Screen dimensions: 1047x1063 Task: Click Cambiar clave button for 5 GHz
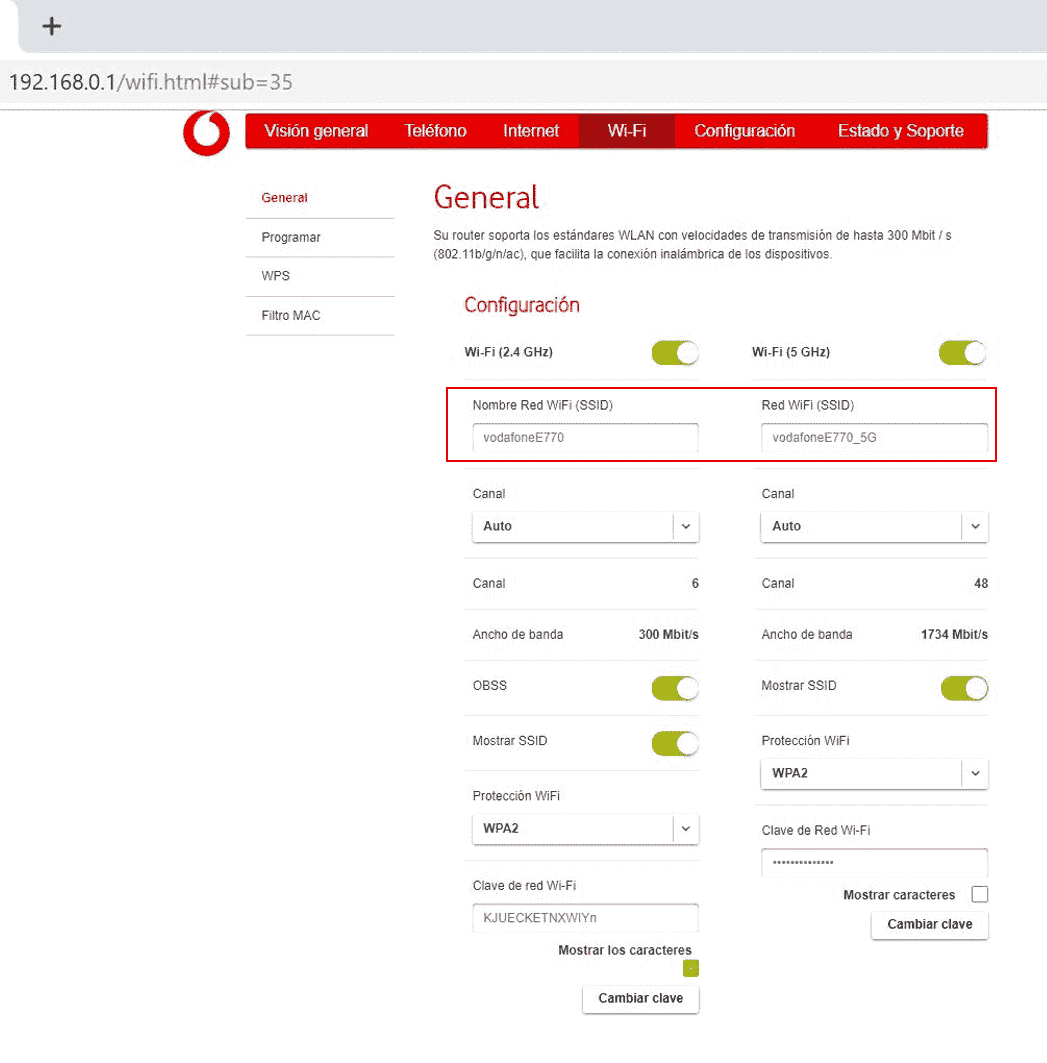(929, 925)
